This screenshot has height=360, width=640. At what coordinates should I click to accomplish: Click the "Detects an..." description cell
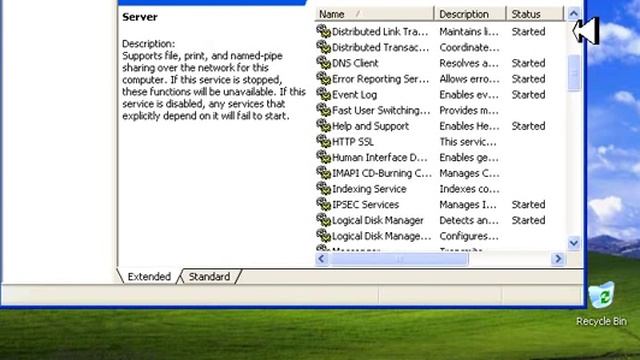[x=469, y=220]
